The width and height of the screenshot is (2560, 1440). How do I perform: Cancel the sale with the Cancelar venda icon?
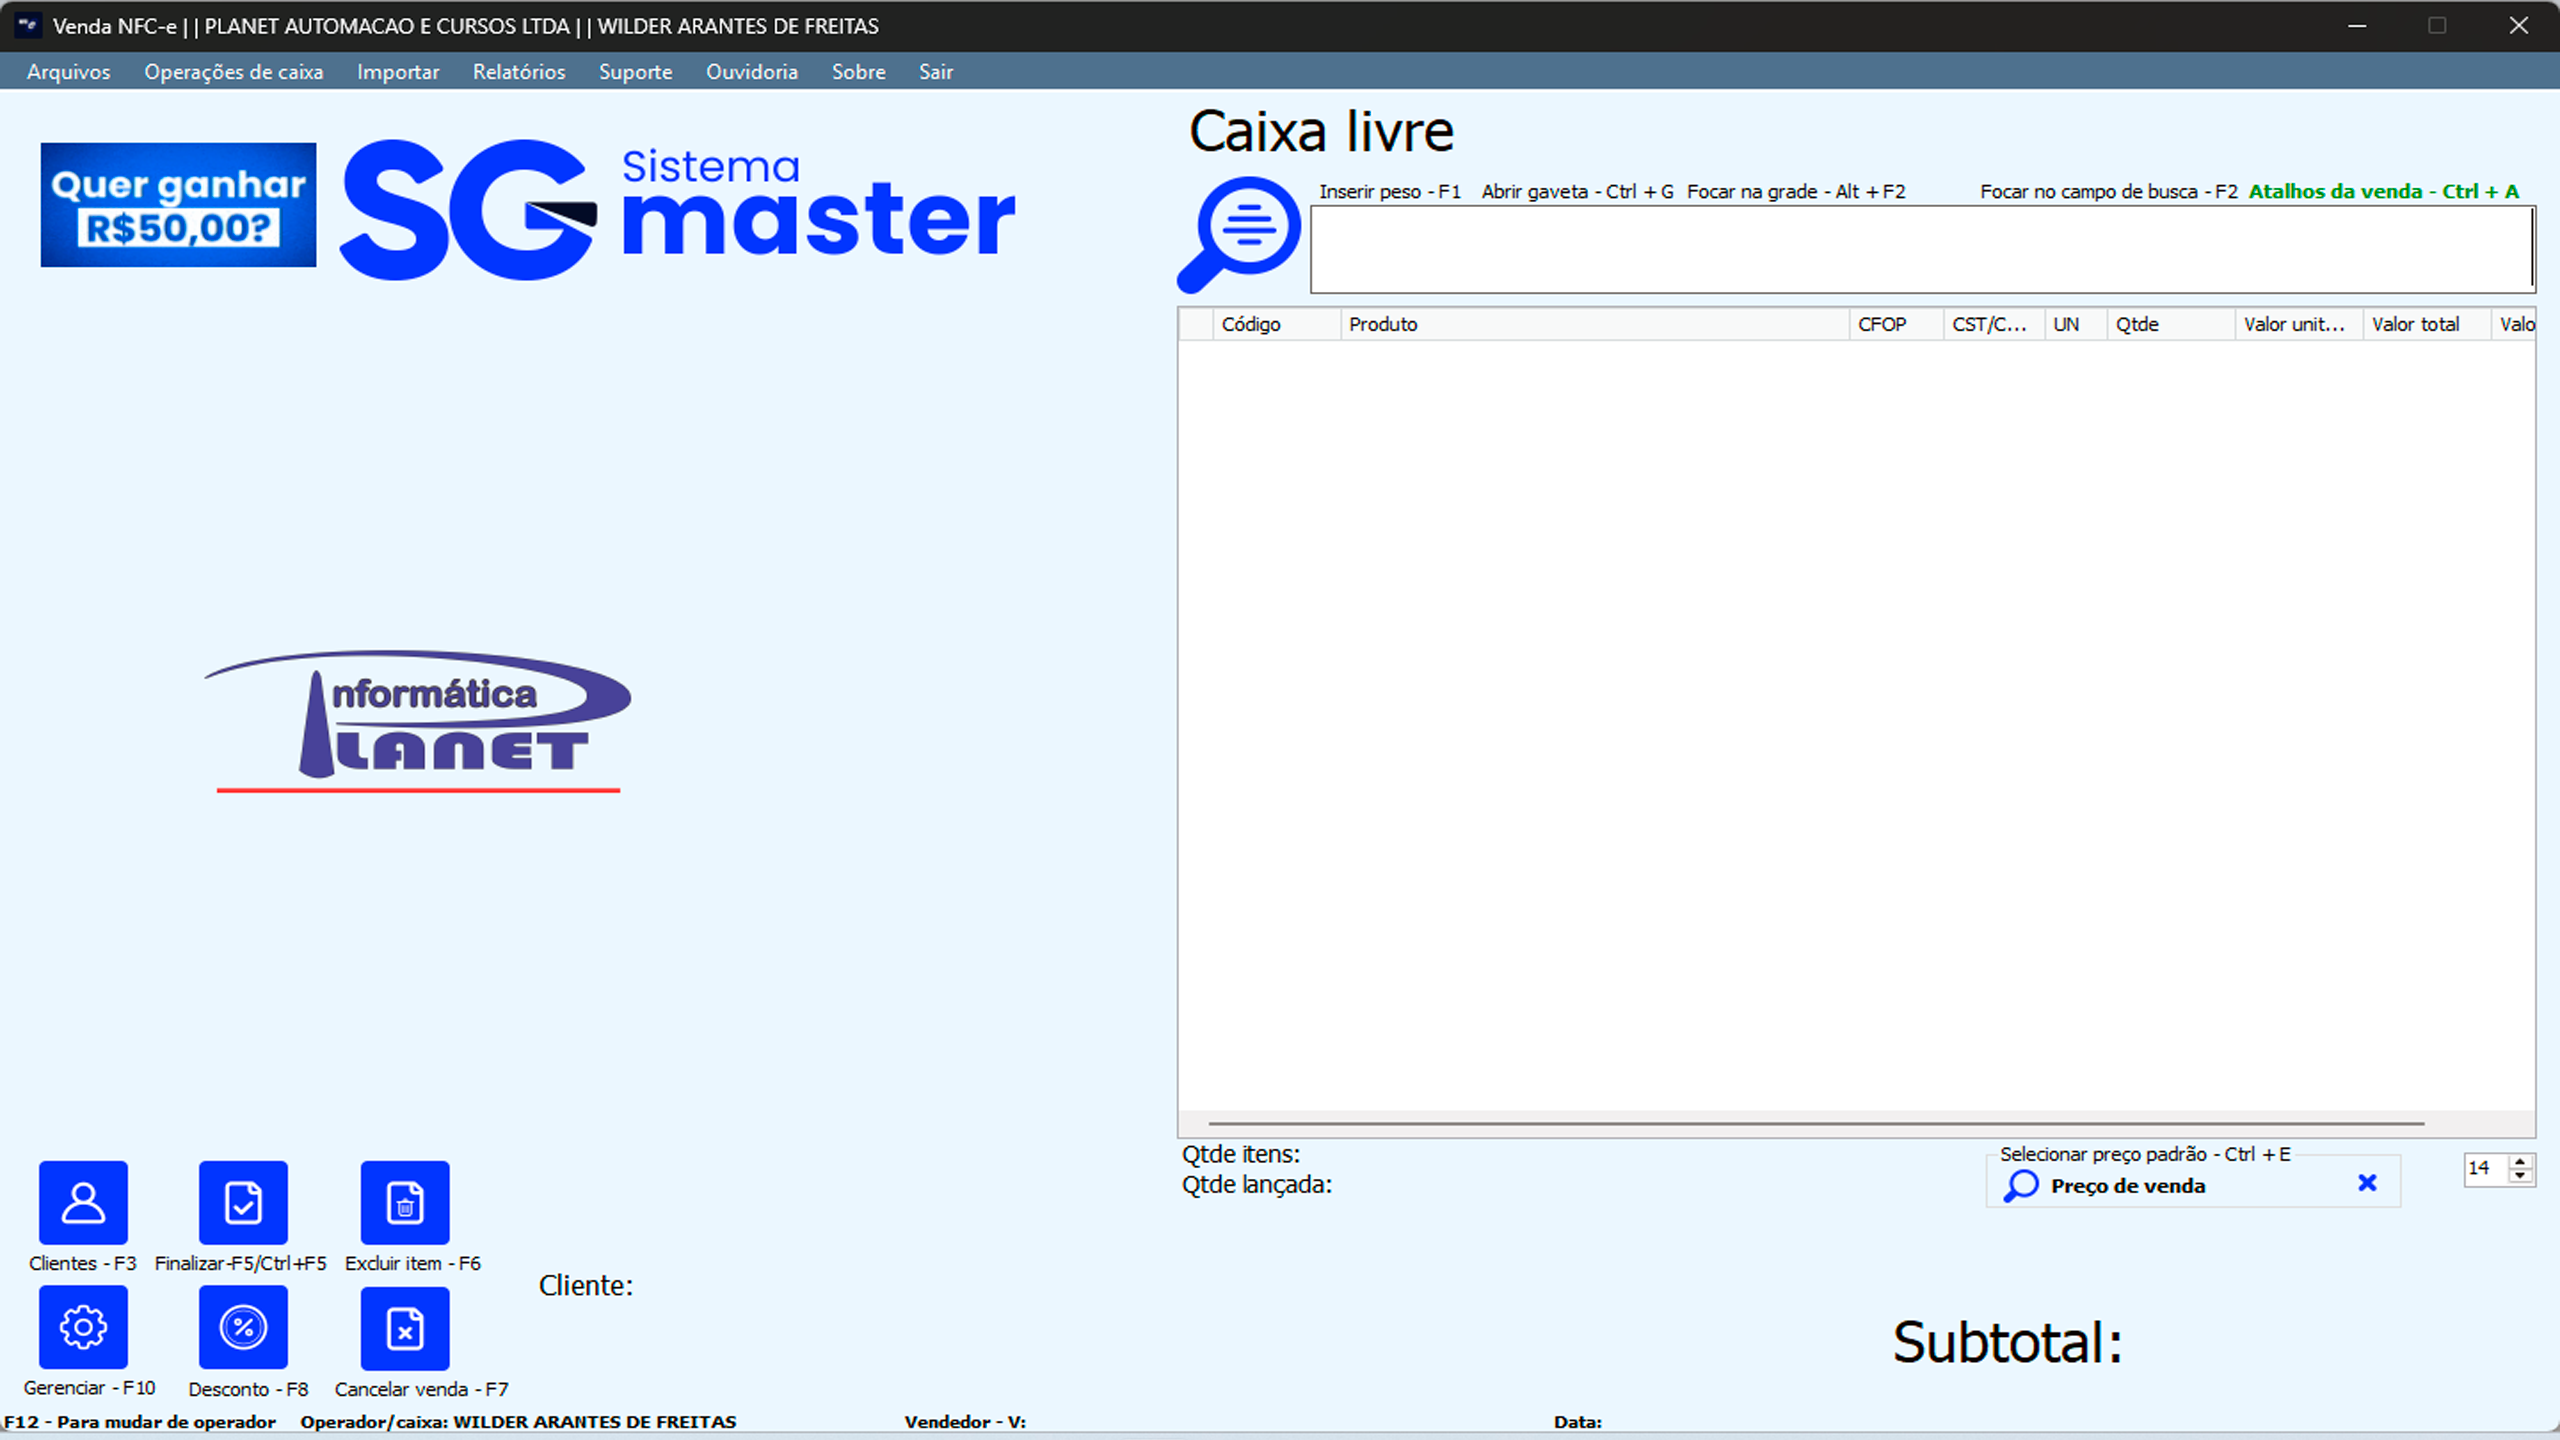404,1327
